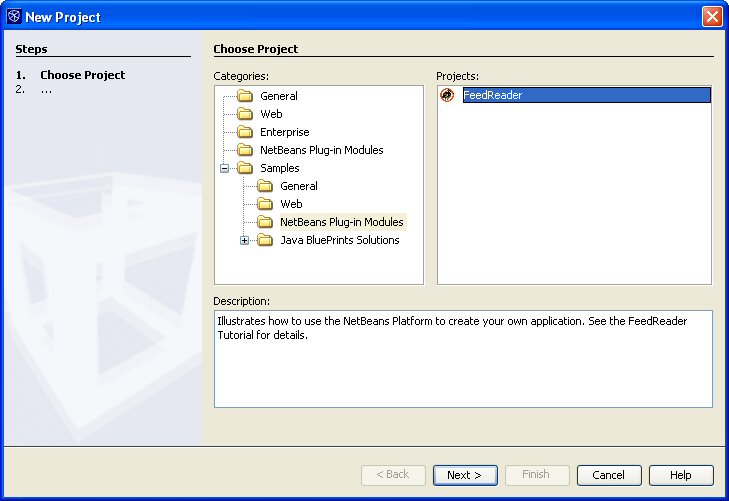Screen dimensions: 729x501
Task: Click the Java BluePrints Solutions folder icon
Action: tap(265, 240)
